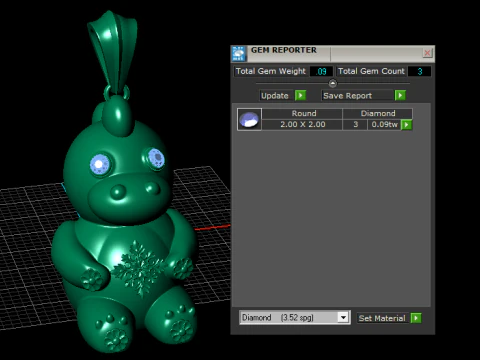The image size is (480, 360).
Task: Click green arrow next to Save Report
Action: point(400,96)
